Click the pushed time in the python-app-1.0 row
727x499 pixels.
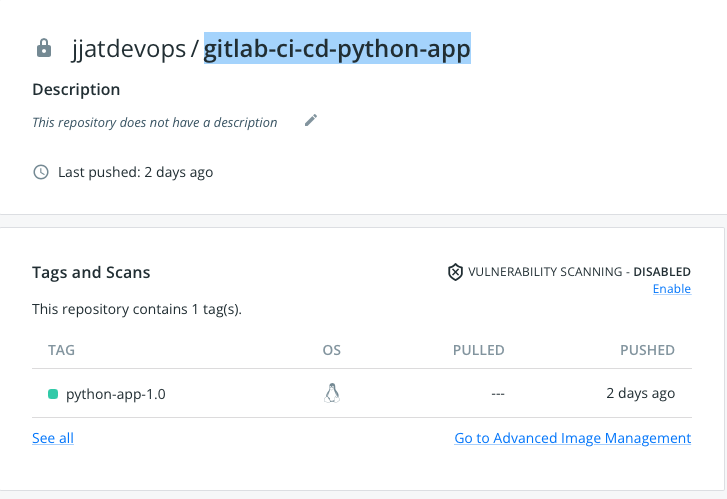tap(640, 394)
